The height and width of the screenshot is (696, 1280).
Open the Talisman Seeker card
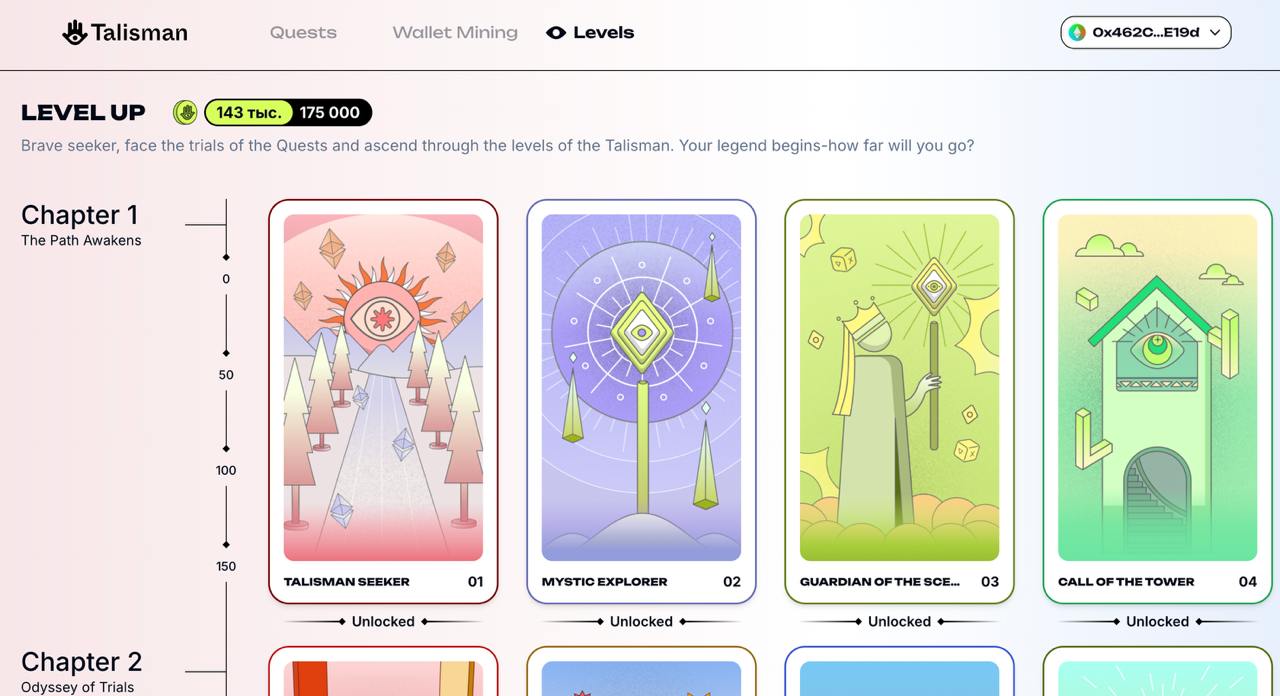pyautogui.click(x=383, y=402)
